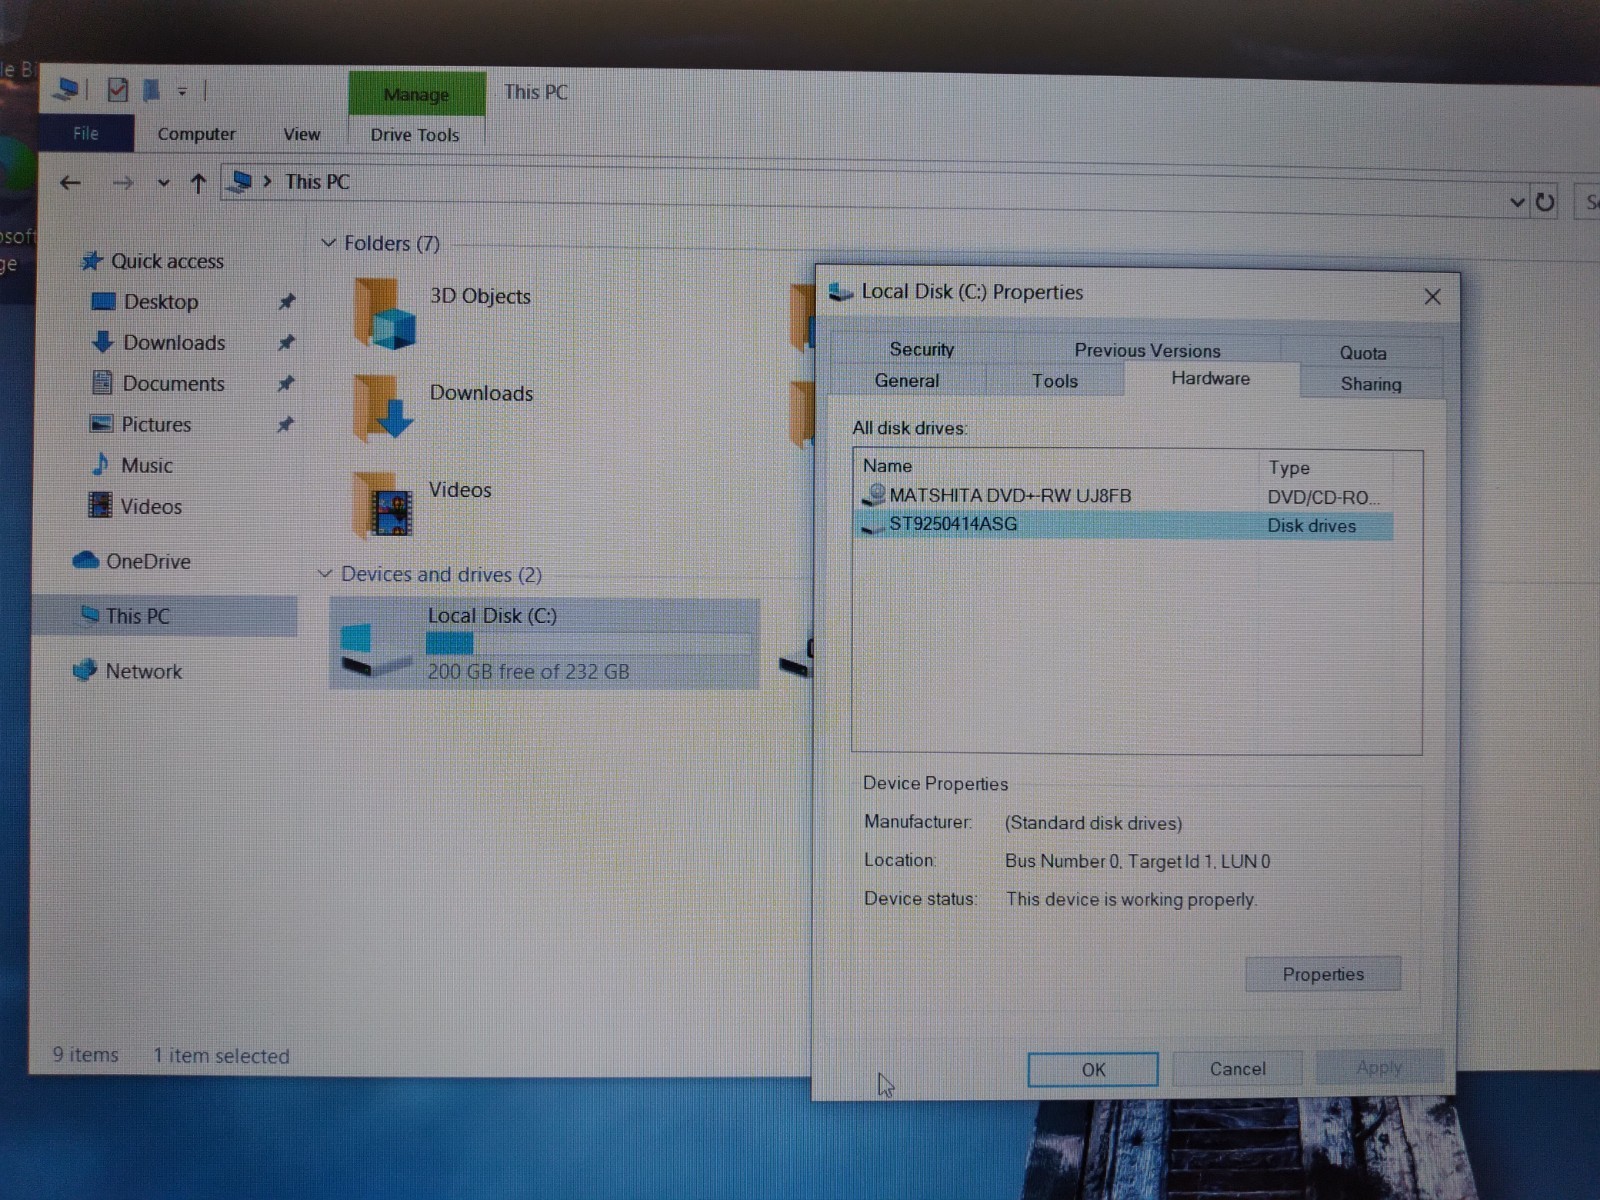Image resolution: width=1600 pixels, height=1200 pixels.
Task: Expand the address bar history dropdown
Action: point(1517,202)
